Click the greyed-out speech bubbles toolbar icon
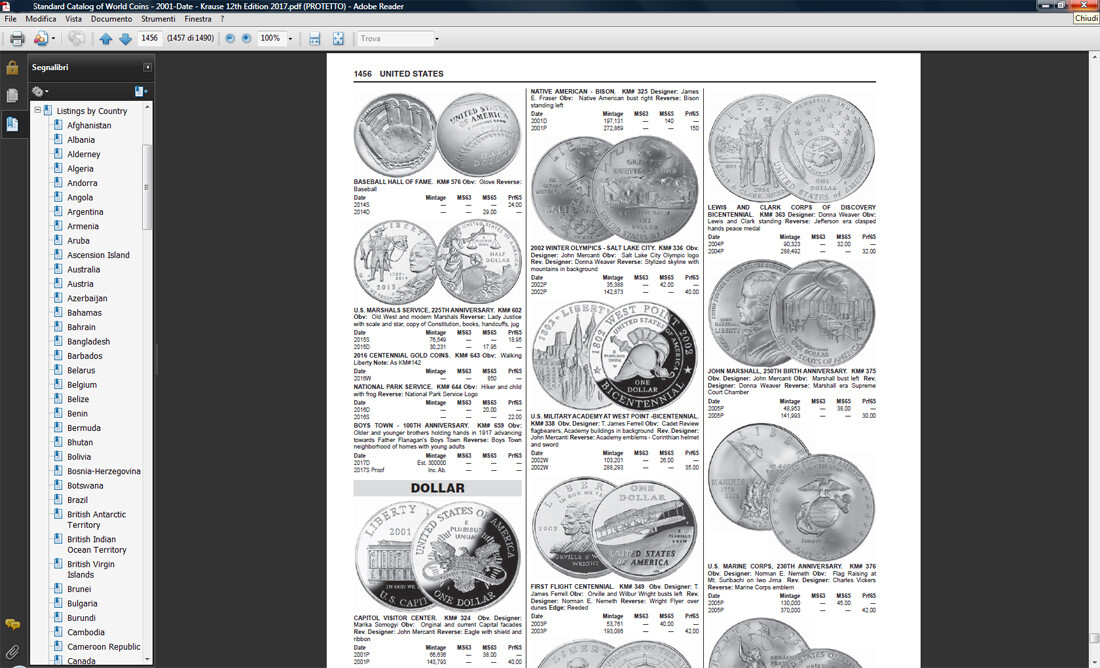 tap(76, 39)
